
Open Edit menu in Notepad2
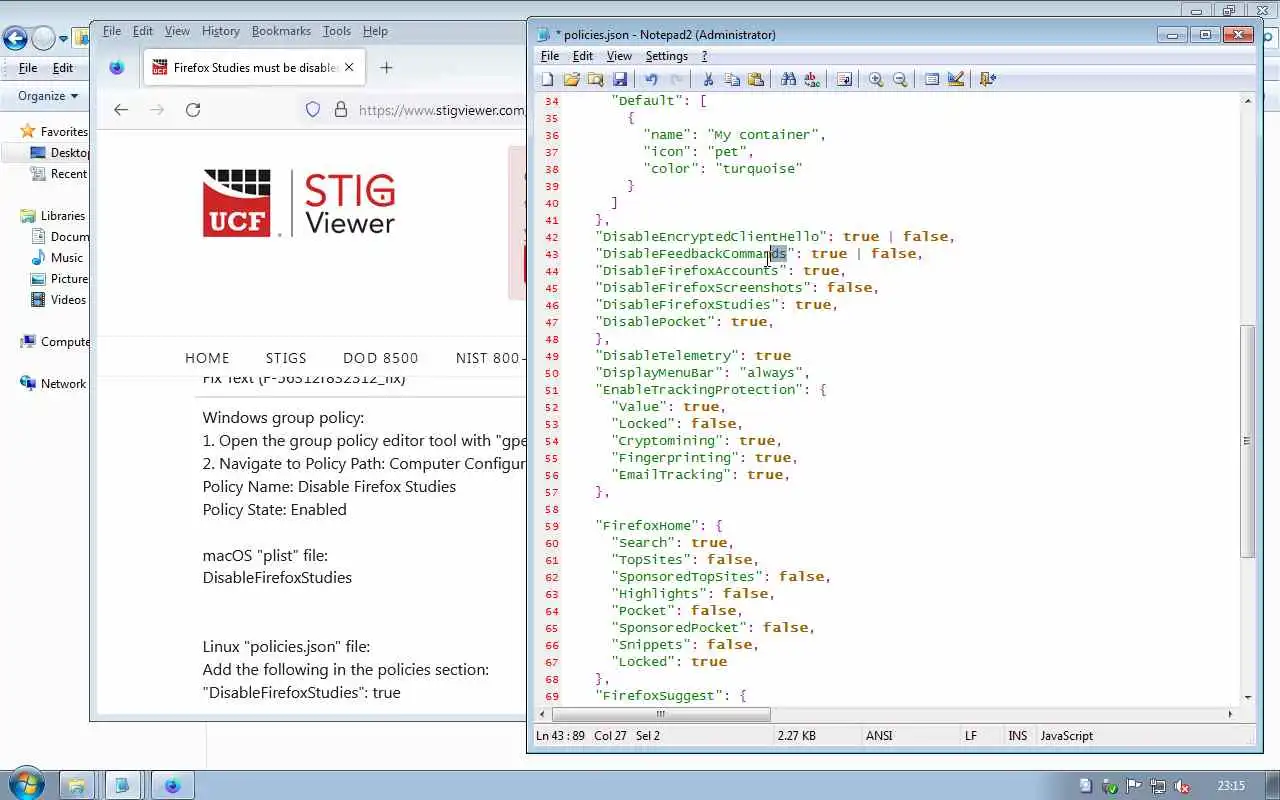tap(583, 56)
